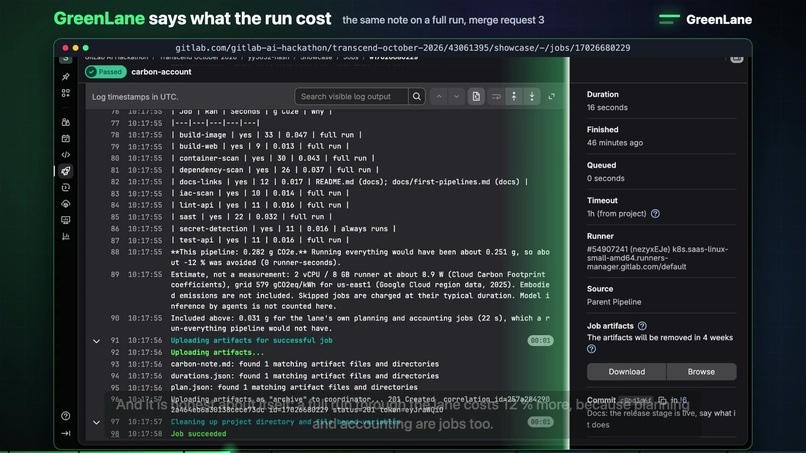Click the 'lint-api' log row
806x453 pixels.
coord(260,205)
